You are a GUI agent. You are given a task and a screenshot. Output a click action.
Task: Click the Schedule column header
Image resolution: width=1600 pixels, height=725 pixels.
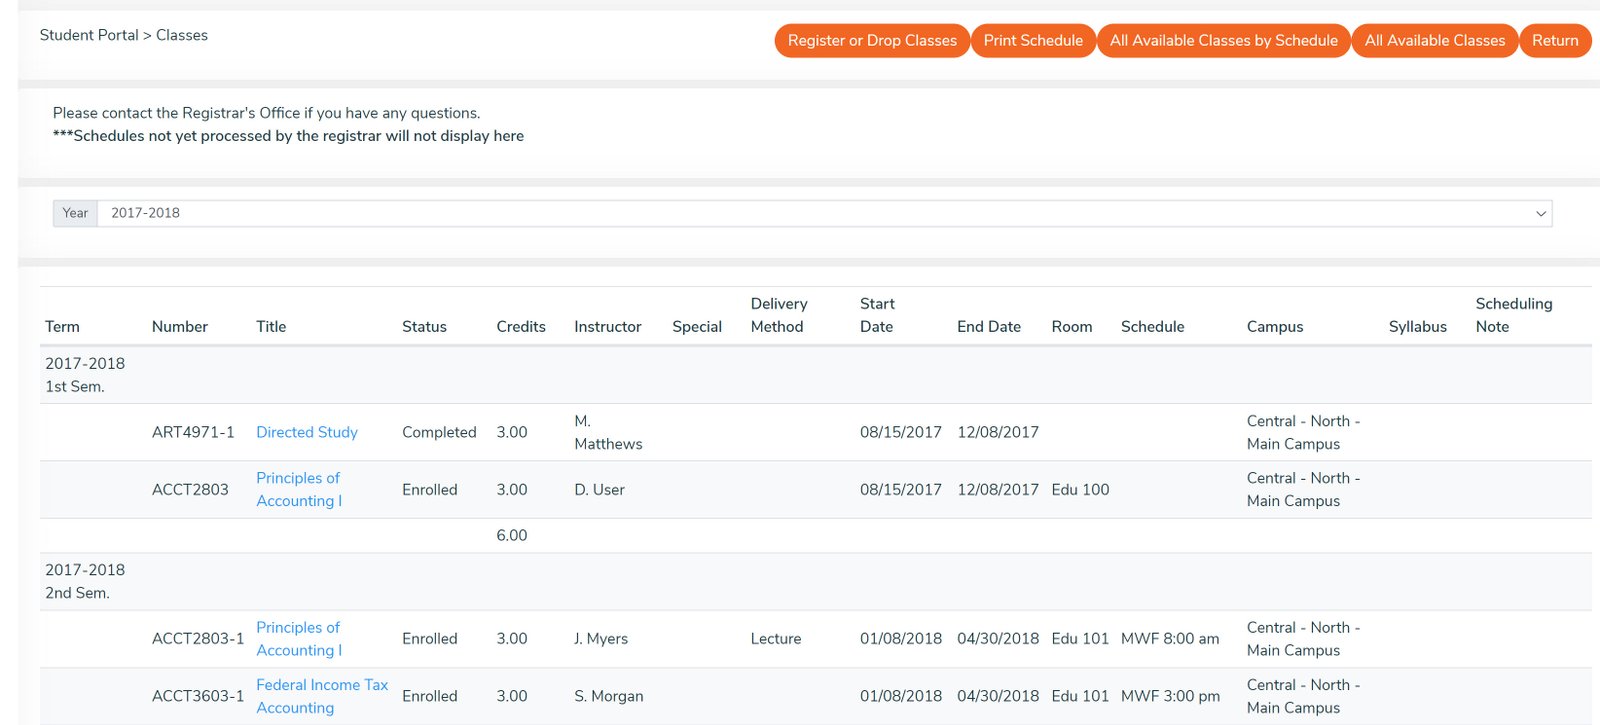coord(1153,327)
